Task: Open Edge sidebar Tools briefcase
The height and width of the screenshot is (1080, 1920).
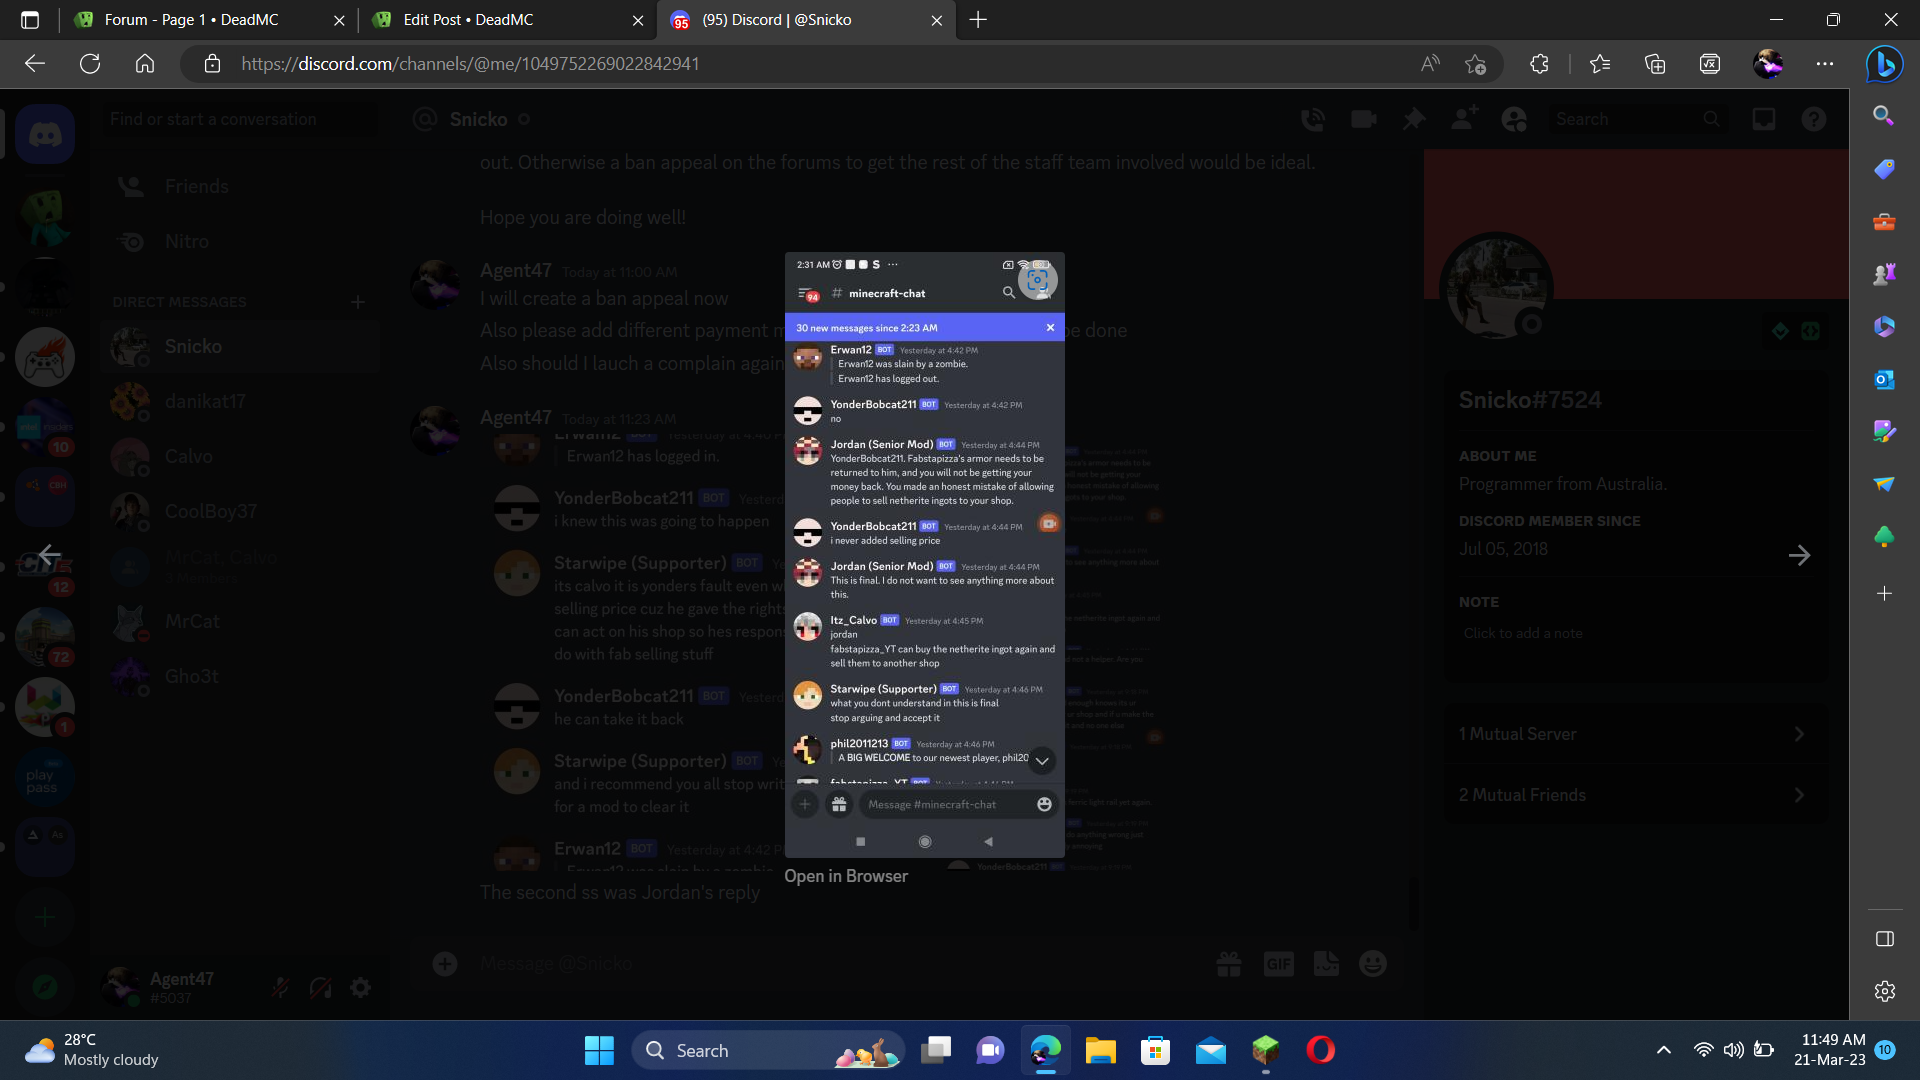Action: pyautogui.click(x=1884, y=222)
